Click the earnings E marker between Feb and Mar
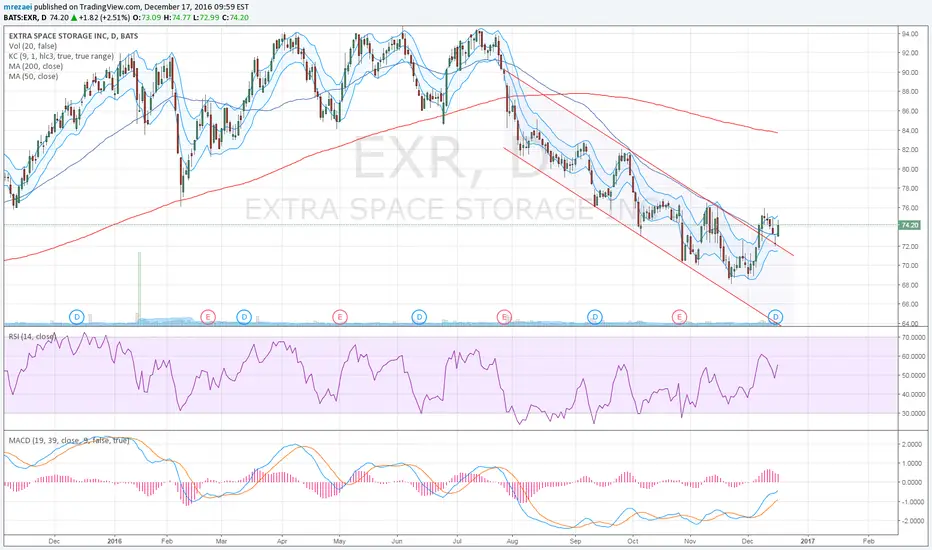 (x=207, y=317)
